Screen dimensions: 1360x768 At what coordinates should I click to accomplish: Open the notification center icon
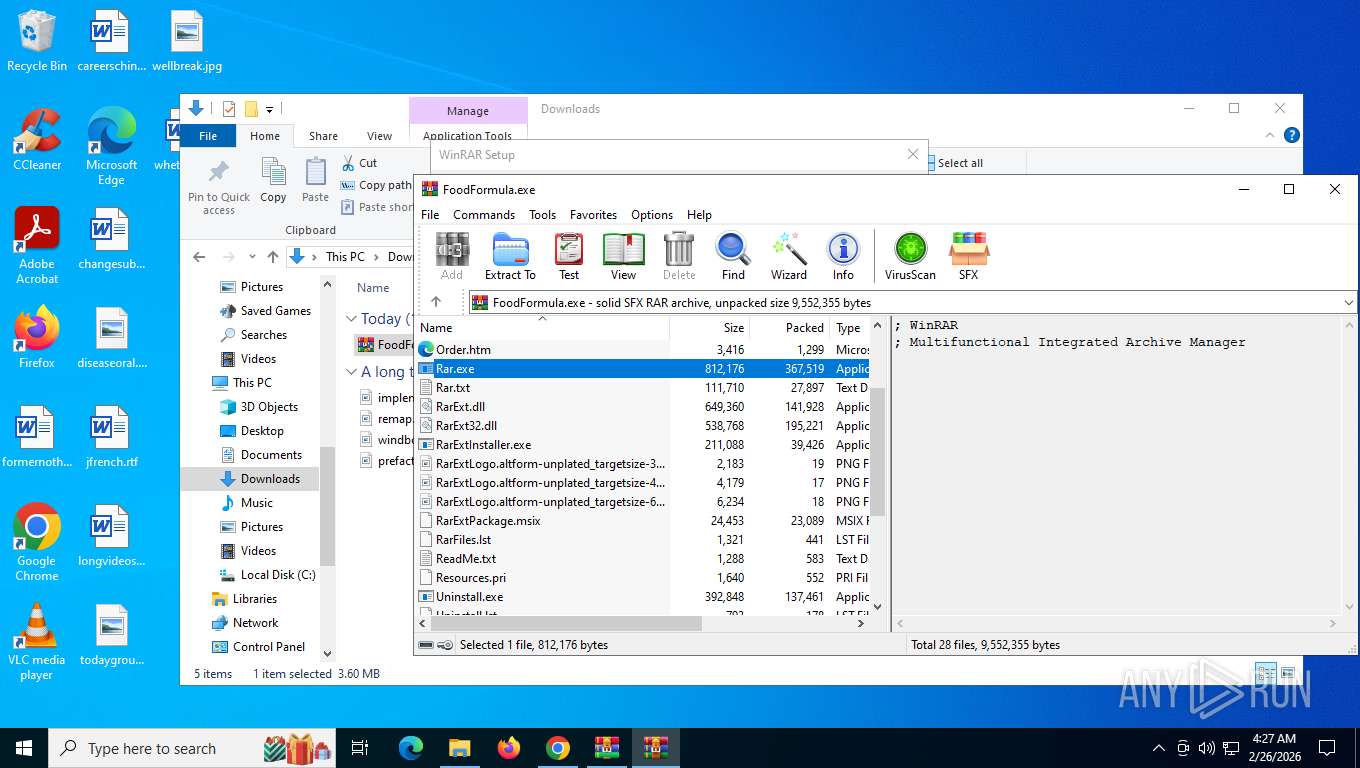(1327, 748)
